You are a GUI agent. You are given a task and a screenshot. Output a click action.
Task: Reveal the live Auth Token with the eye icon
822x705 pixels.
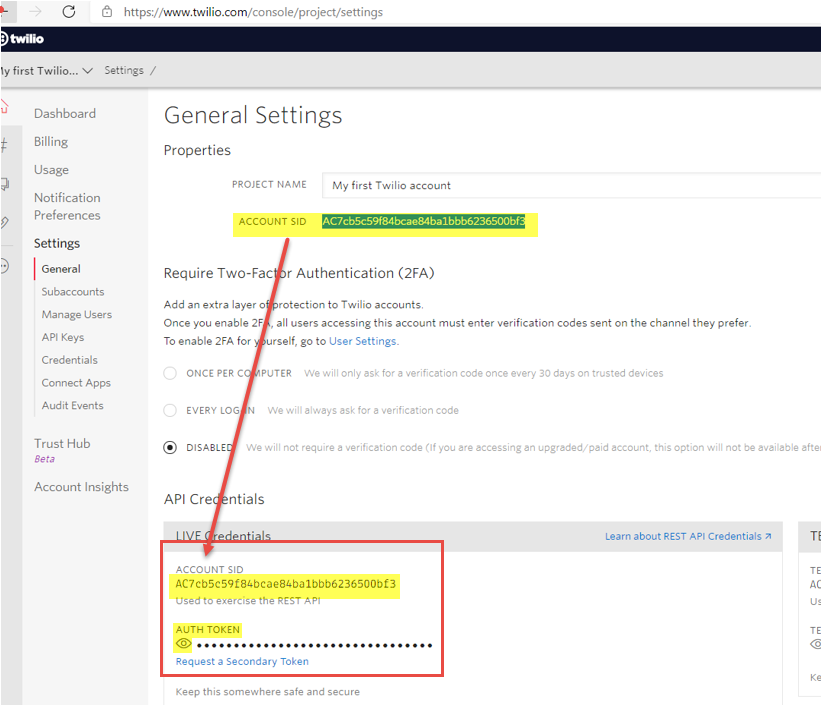click(183, 644)
